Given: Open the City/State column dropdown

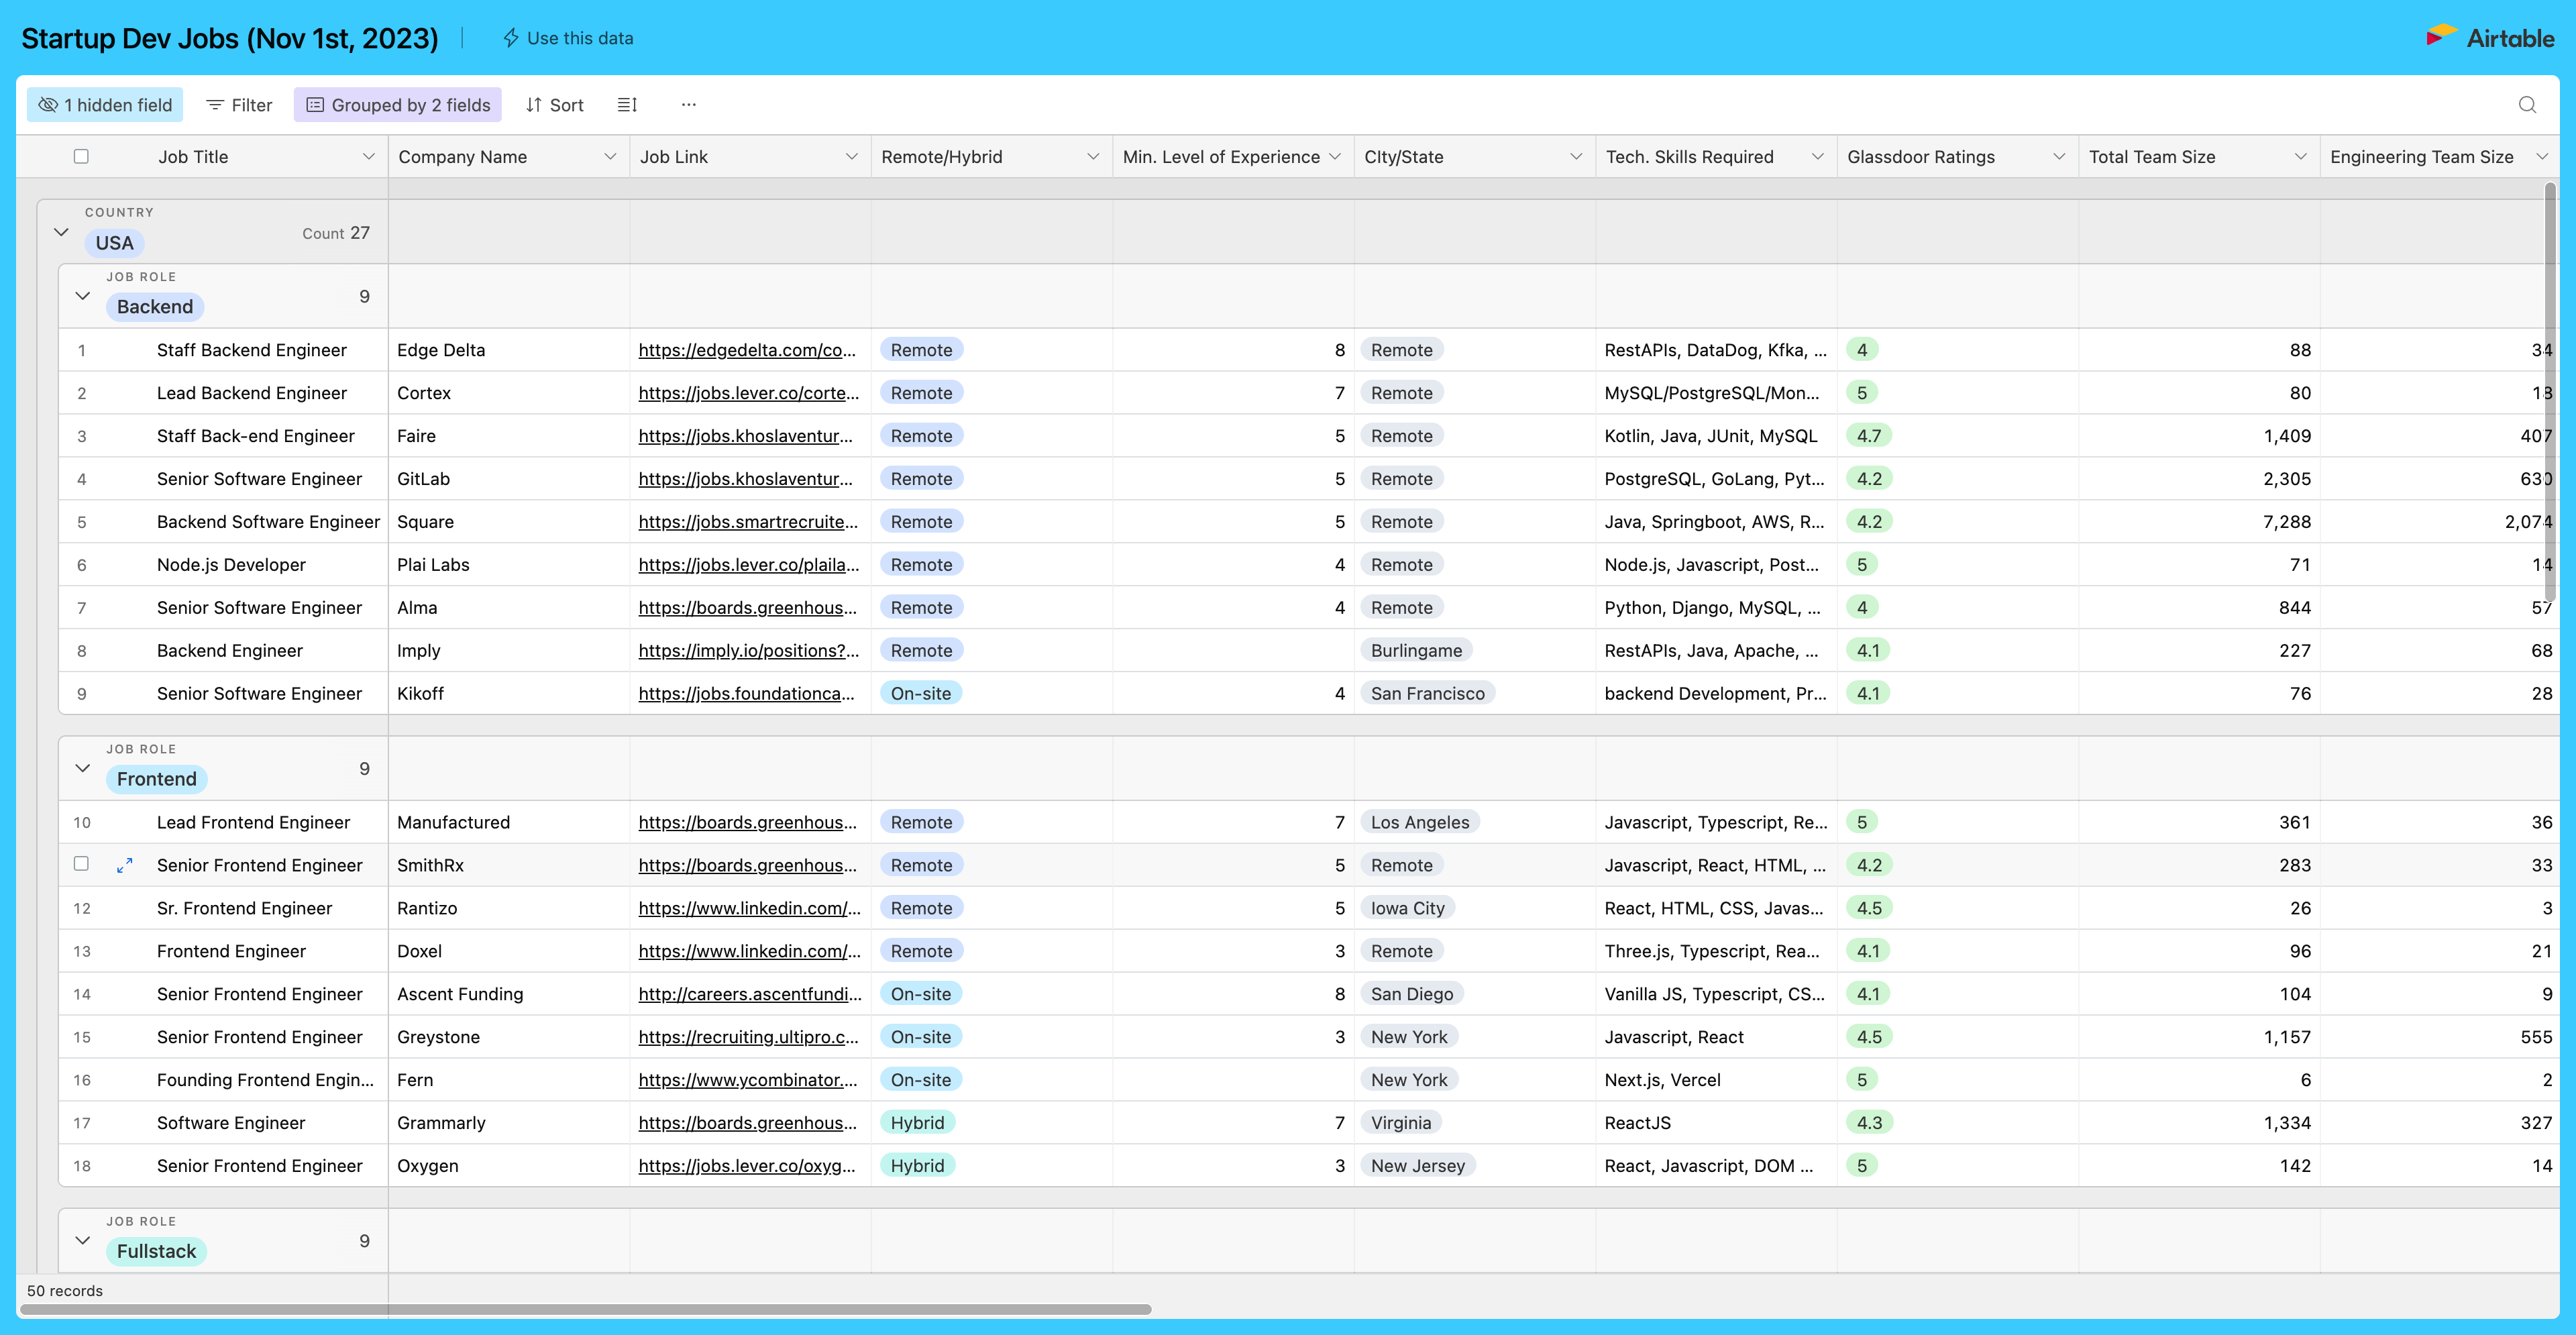Looking at the screenshot, I should [1576, 157].
